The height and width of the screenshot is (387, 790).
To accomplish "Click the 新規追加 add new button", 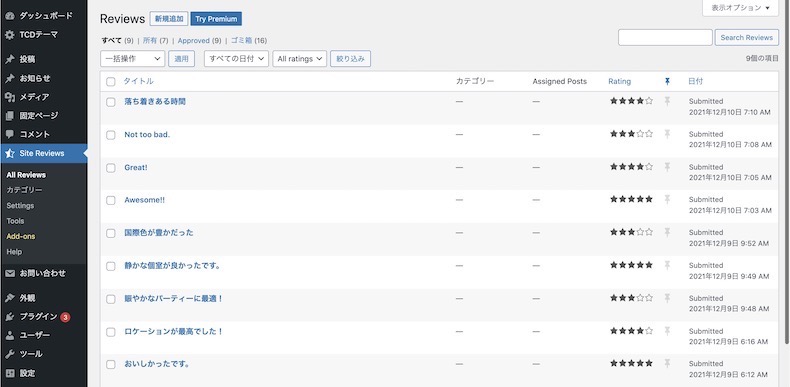I will [x=169, y=19].
